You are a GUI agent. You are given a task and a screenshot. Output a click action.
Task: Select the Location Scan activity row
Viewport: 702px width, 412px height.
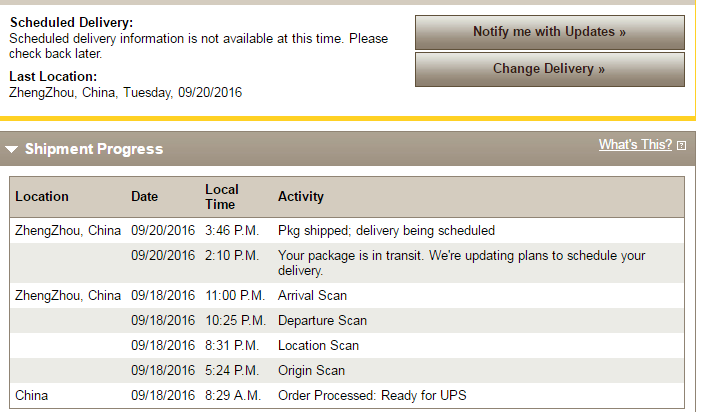tap(318, 346)
